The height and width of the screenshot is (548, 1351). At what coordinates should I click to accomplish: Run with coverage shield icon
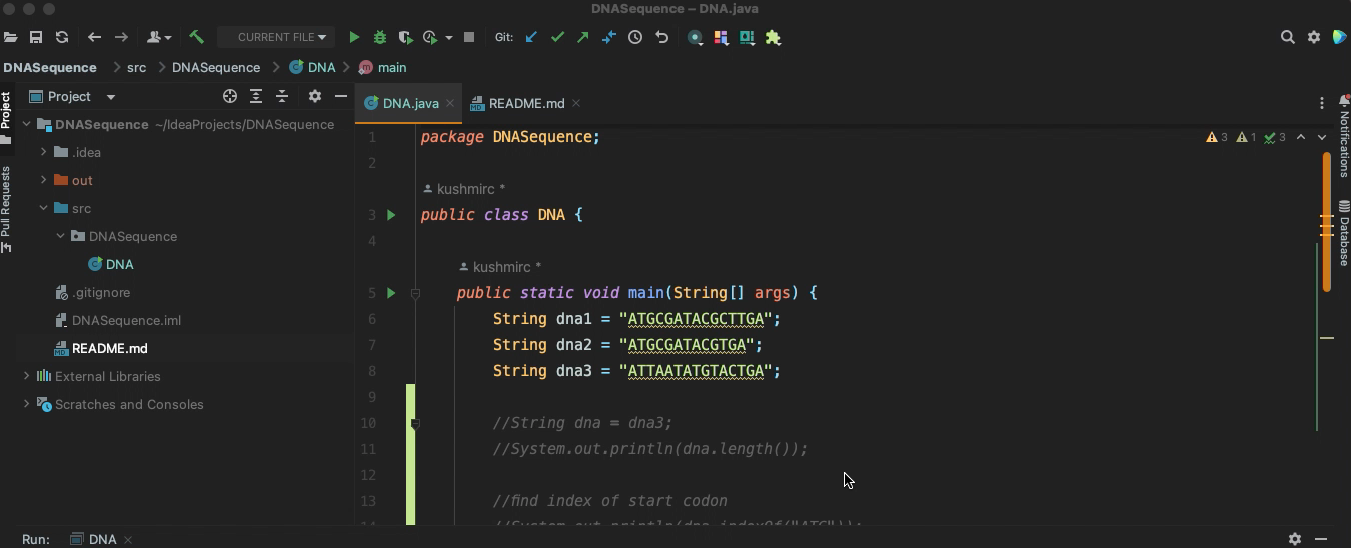click(405, 37)
